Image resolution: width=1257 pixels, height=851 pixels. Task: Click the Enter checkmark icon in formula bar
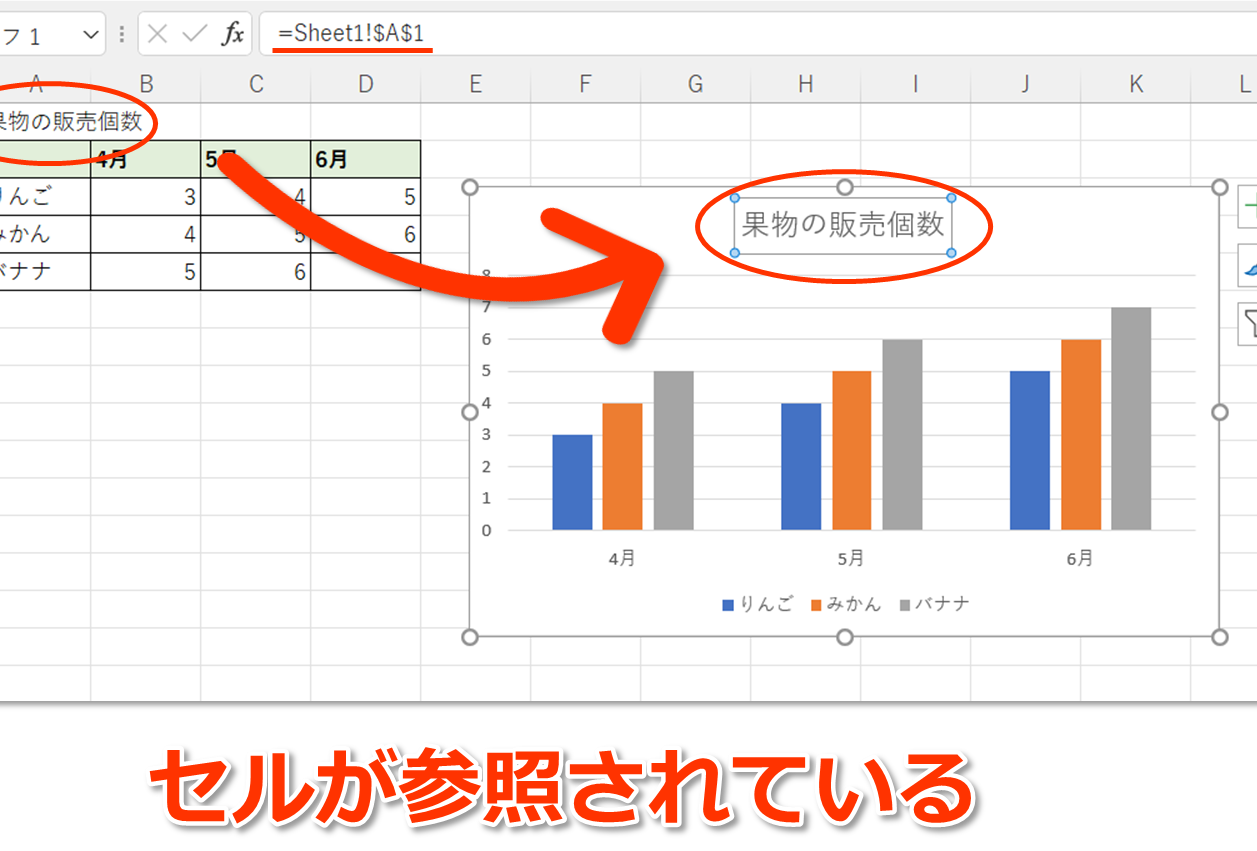(x=194, y=35)
